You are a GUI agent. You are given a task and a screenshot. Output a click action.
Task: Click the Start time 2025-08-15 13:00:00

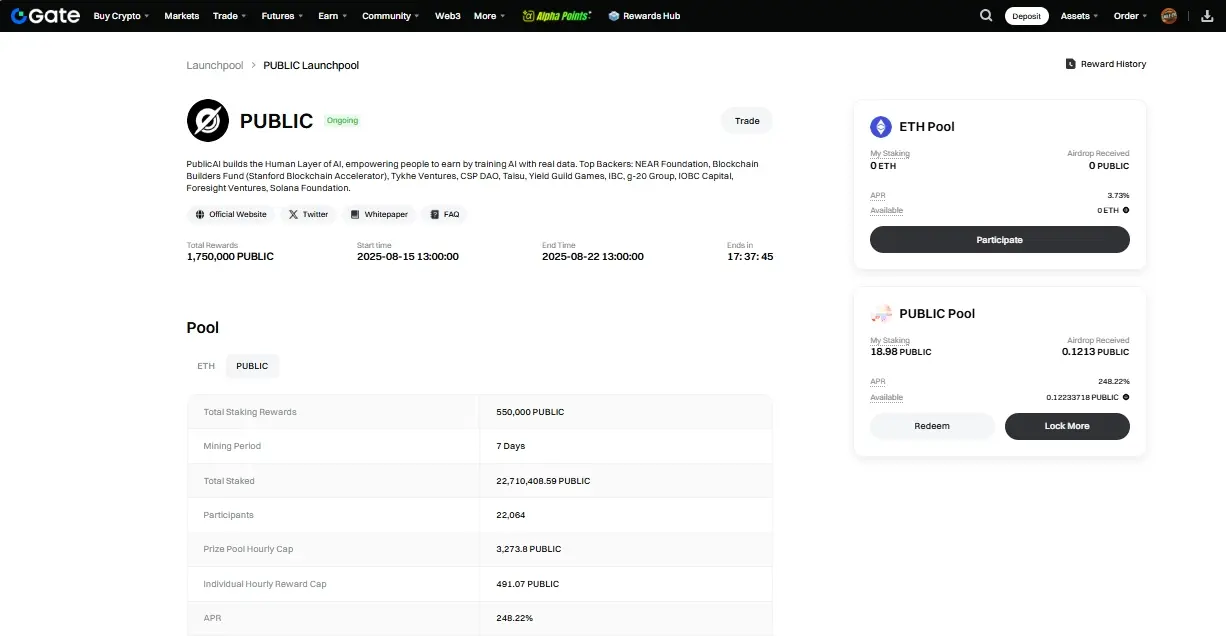408,257
